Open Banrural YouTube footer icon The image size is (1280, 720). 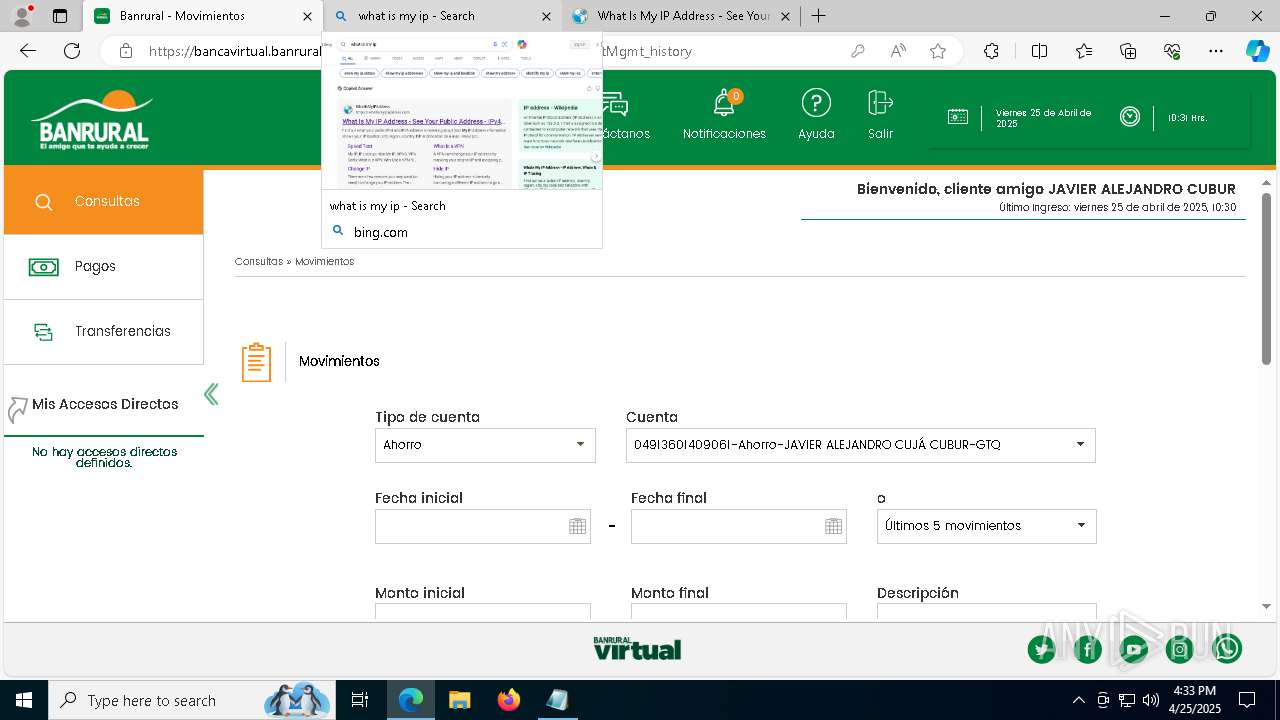(x=1134, y=650)
